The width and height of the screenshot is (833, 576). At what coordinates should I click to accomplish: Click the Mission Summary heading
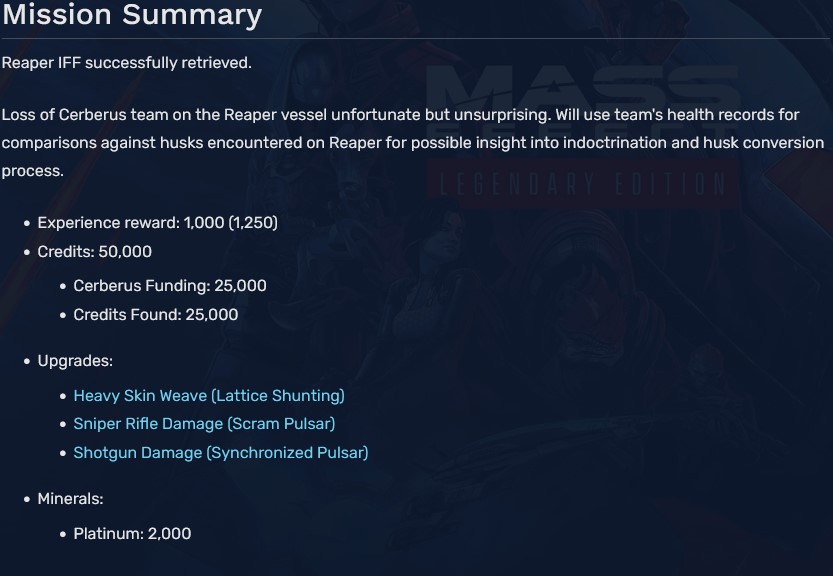point(131,15)
